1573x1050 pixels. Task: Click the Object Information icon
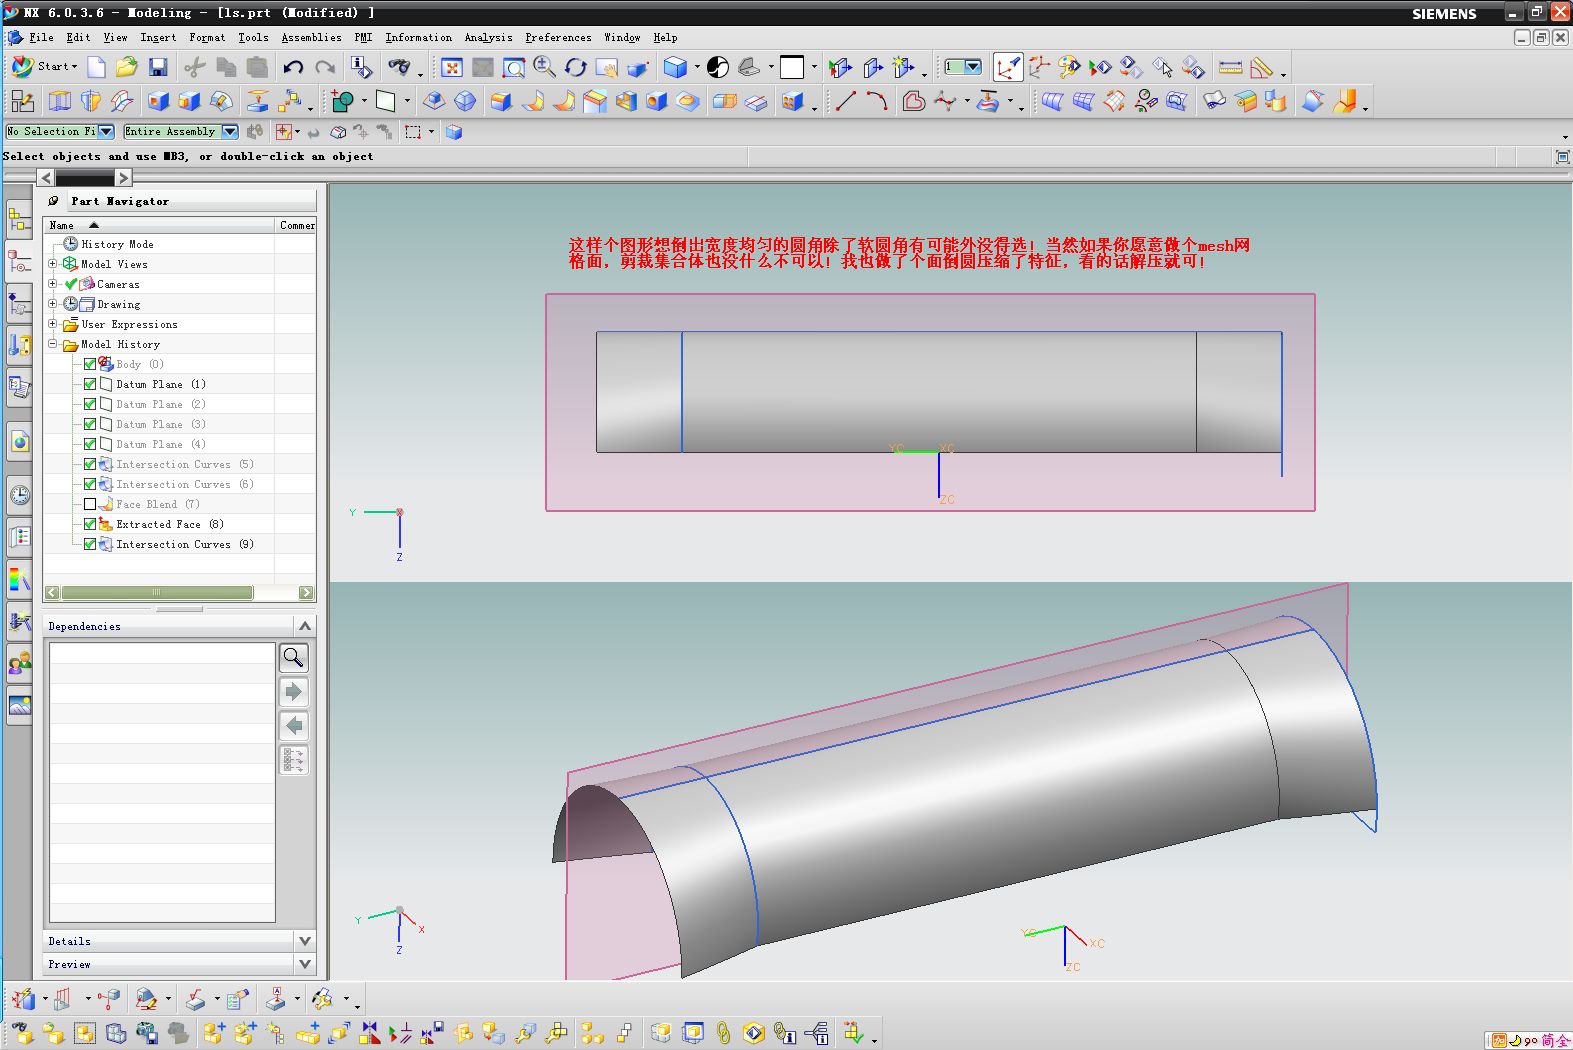[x=361, y=67]
